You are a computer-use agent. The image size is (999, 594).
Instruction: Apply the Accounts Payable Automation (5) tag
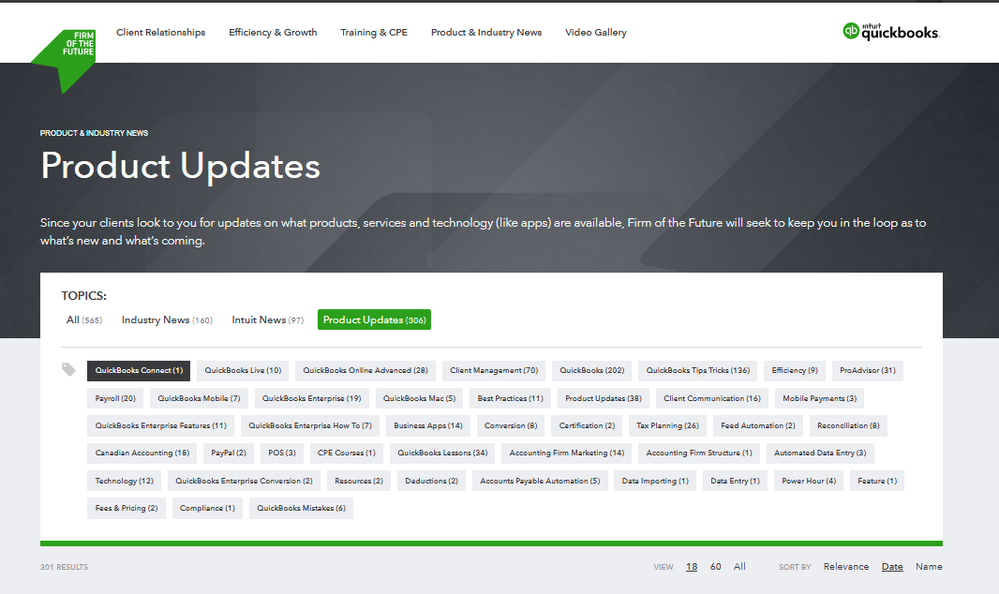[x=540, y=481]
